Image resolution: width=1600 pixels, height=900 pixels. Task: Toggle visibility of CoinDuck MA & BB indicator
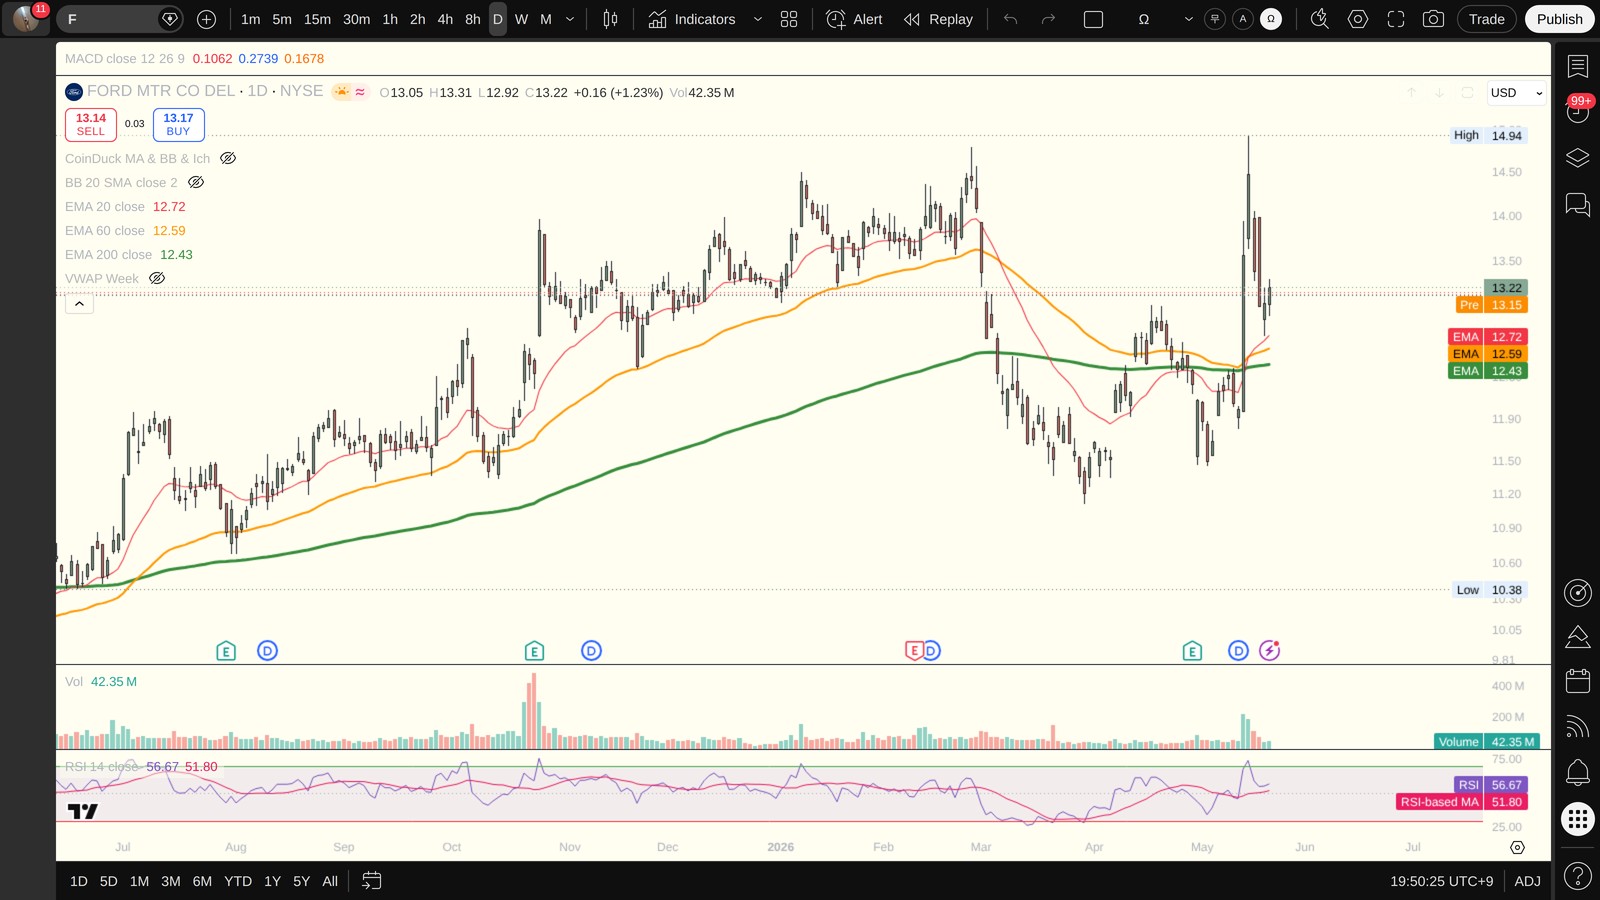click(228, 158)
